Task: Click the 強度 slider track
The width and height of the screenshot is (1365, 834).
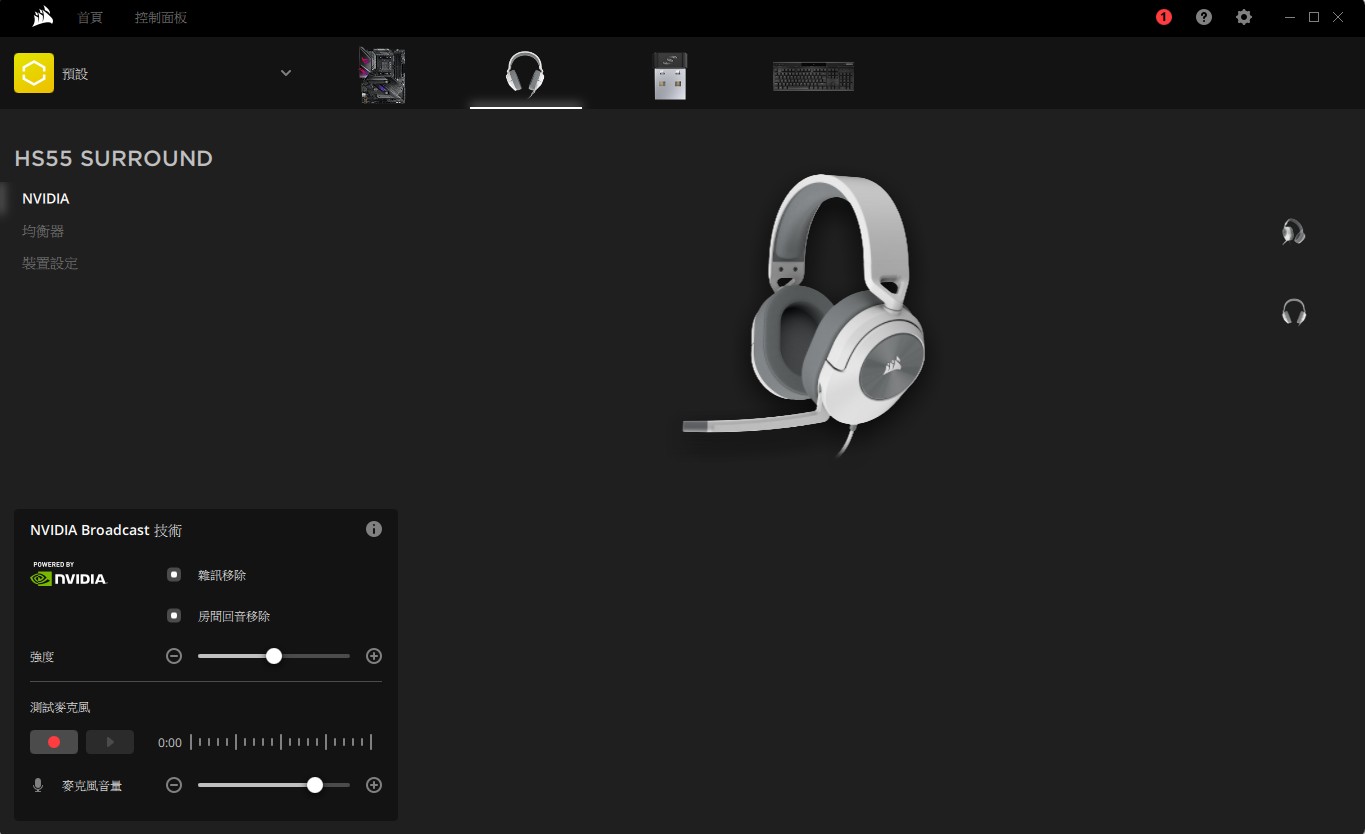Action: point(274,656)
